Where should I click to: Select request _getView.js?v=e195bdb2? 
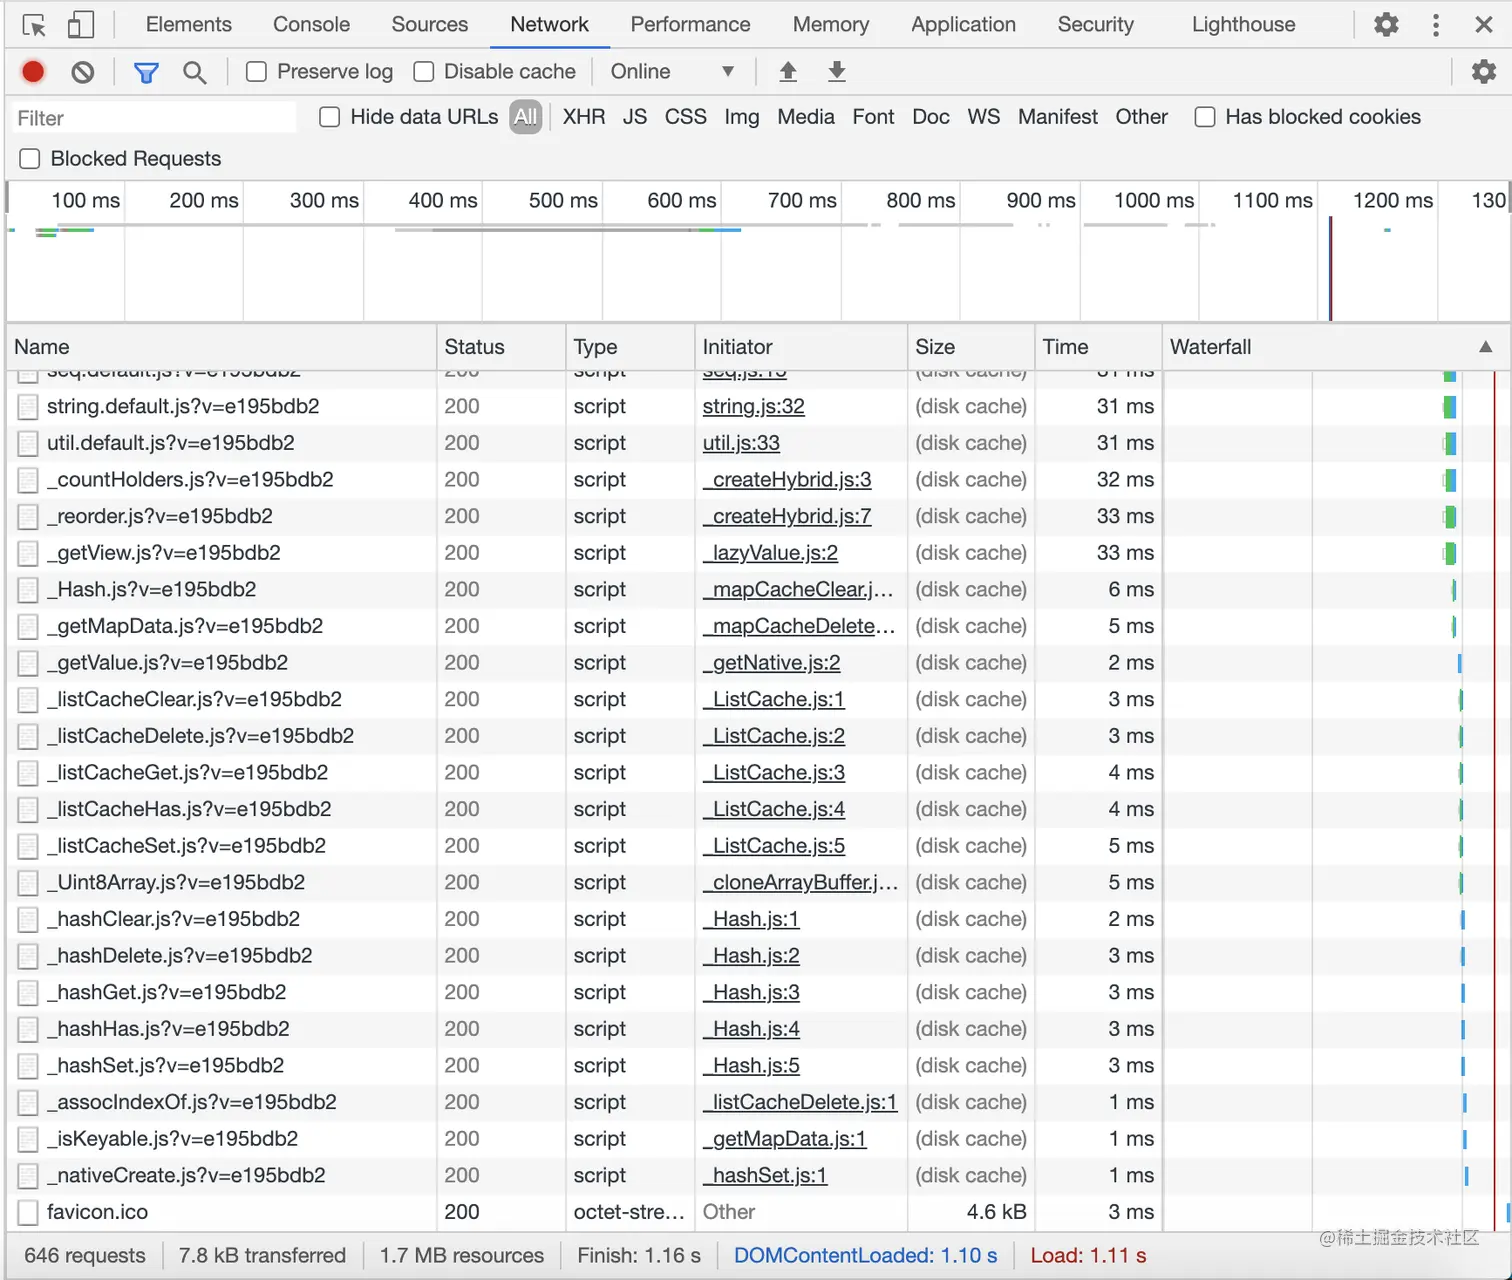pos(164,553)
